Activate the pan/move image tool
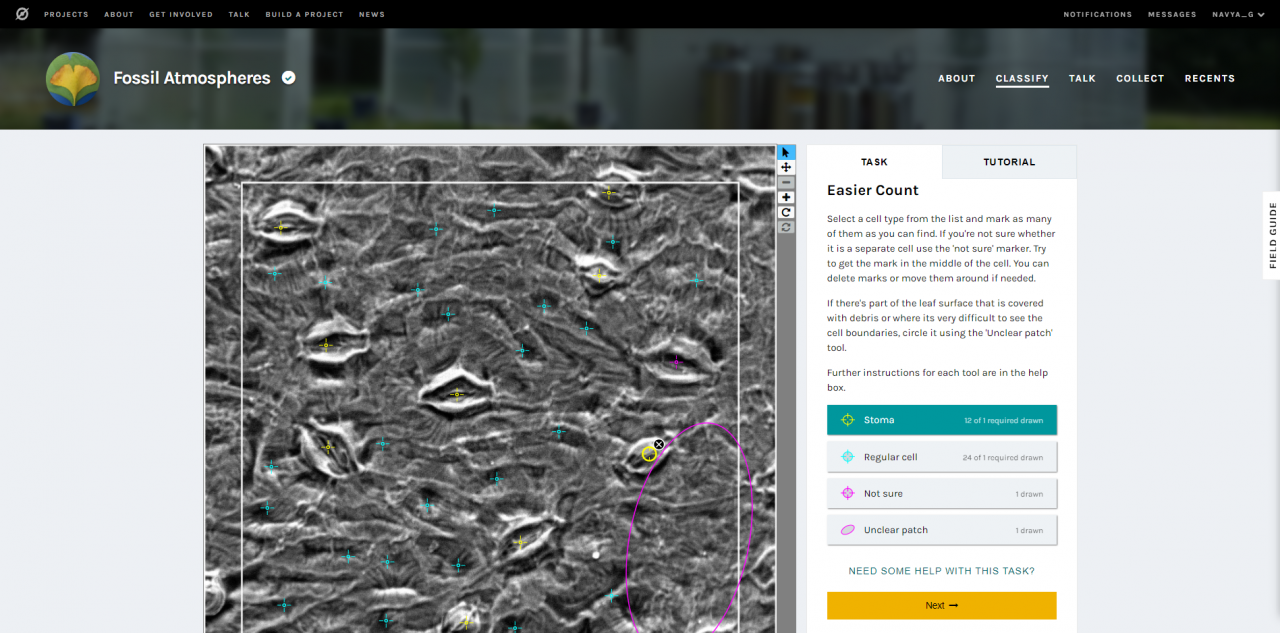 [x=786, y=168]
